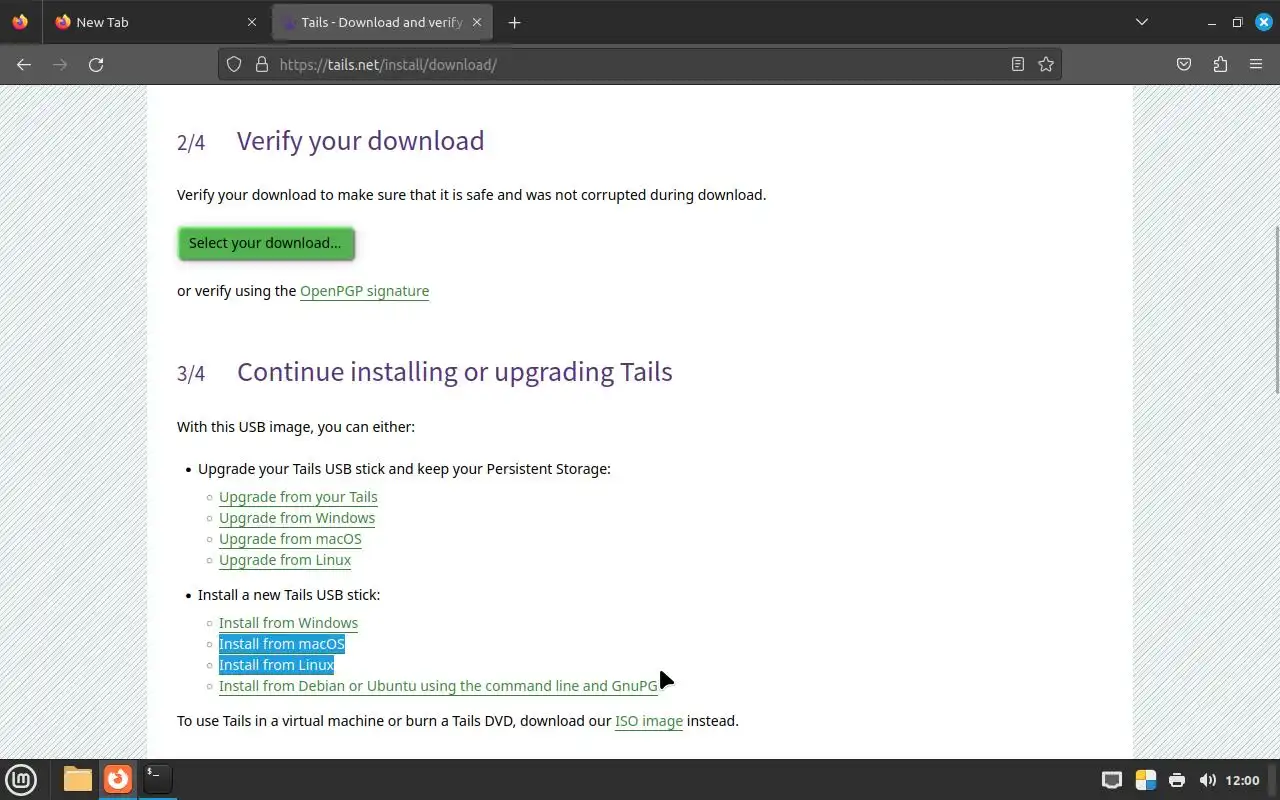The height and width of the screenshot is (800, 1280).
Task: Focus the tails.net address bar
Action: tap(640, 64)
